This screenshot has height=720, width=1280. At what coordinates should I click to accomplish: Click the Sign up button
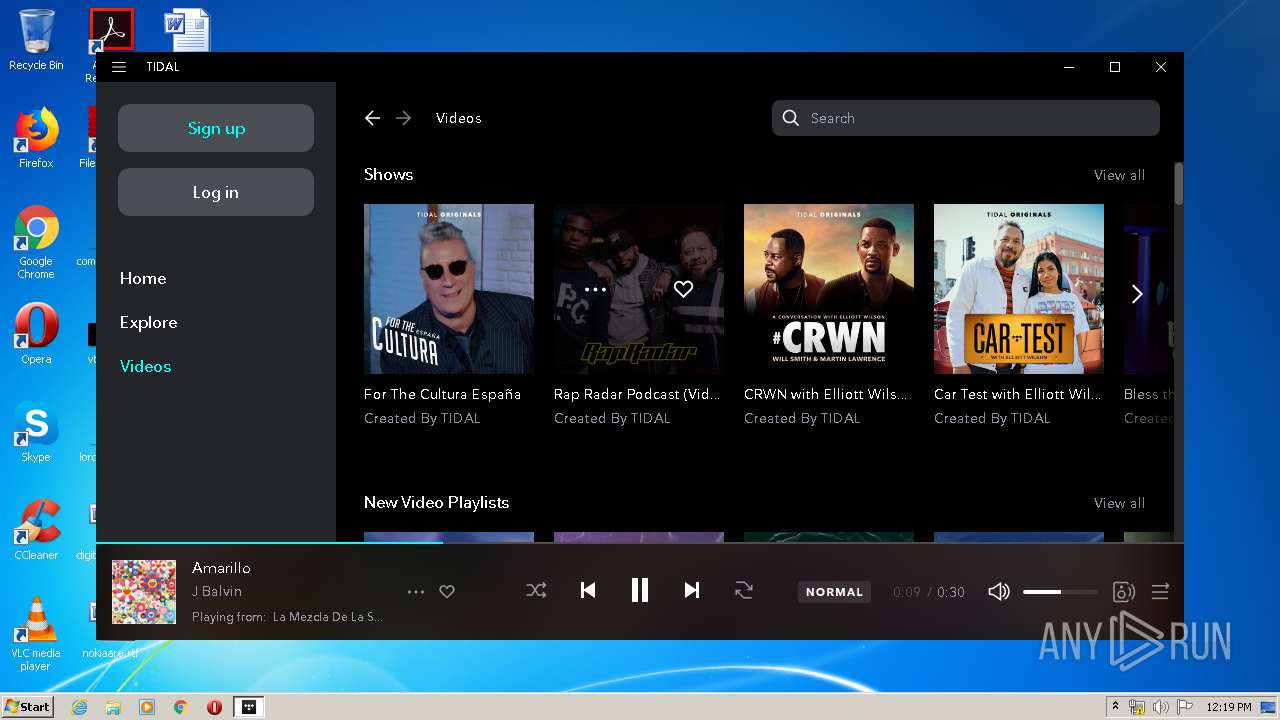point(216,128)
